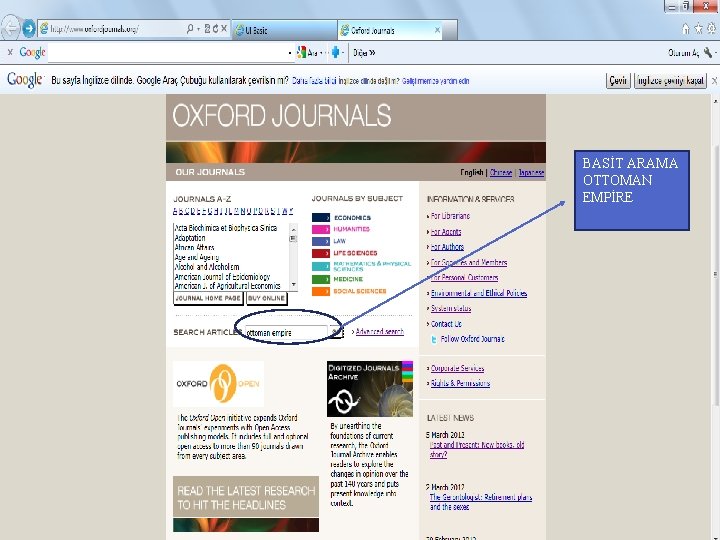
Task: Expand the address bar search dropdown arrow
Action: (x=198, y=29)
